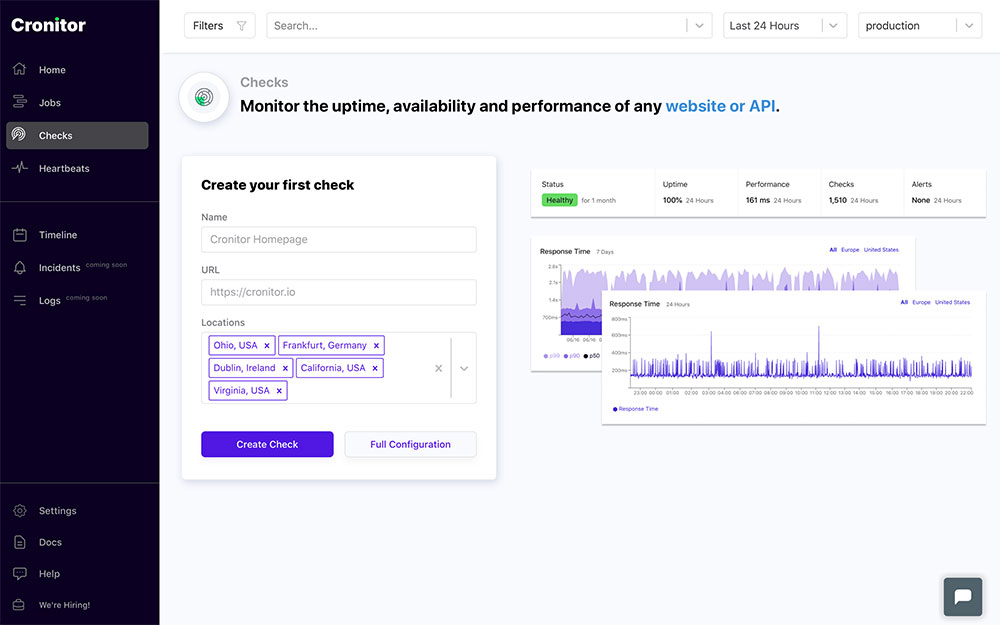Click the We're Hiring briefcase icon
Image resolution: width=1000 pixels, height=625 pixels.
tap(19, 605)
